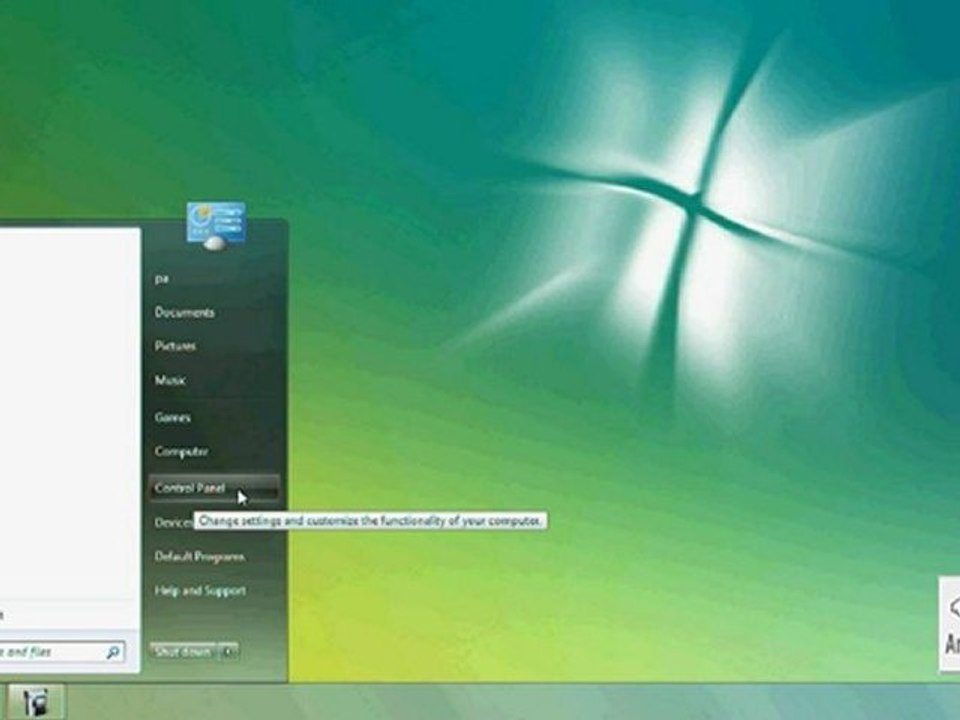Viewport: 960px width, 720px height.
Task: Open Default Programs
Action: (200, 557)
